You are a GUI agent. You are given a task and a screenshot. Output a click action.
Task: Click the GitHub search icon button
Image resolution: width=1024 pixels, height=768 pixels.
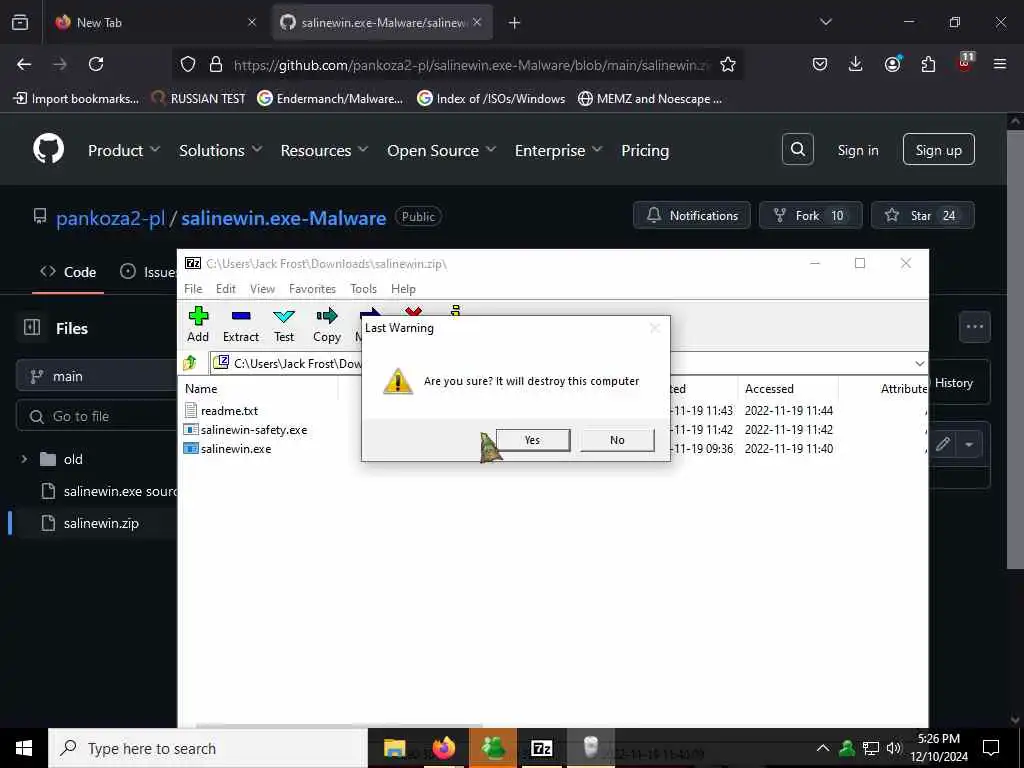(797, 150)
